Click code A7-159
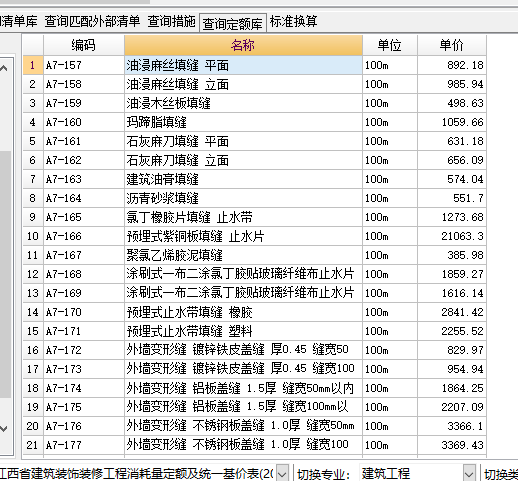Screen dimensions: 518x481 63,103
